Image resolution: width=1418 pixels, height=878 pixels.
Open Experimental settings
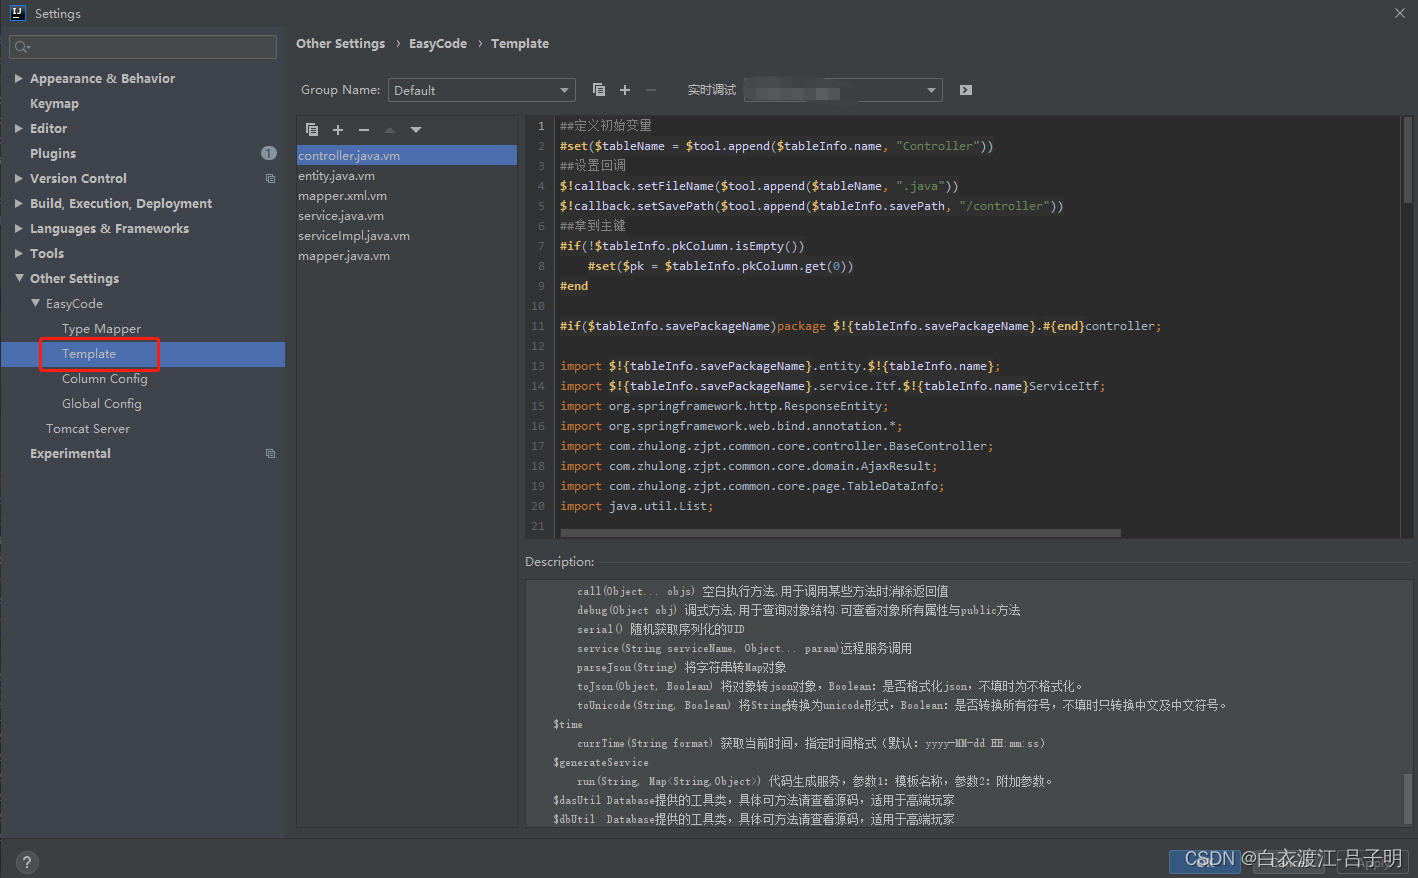[x=70, y=453]
